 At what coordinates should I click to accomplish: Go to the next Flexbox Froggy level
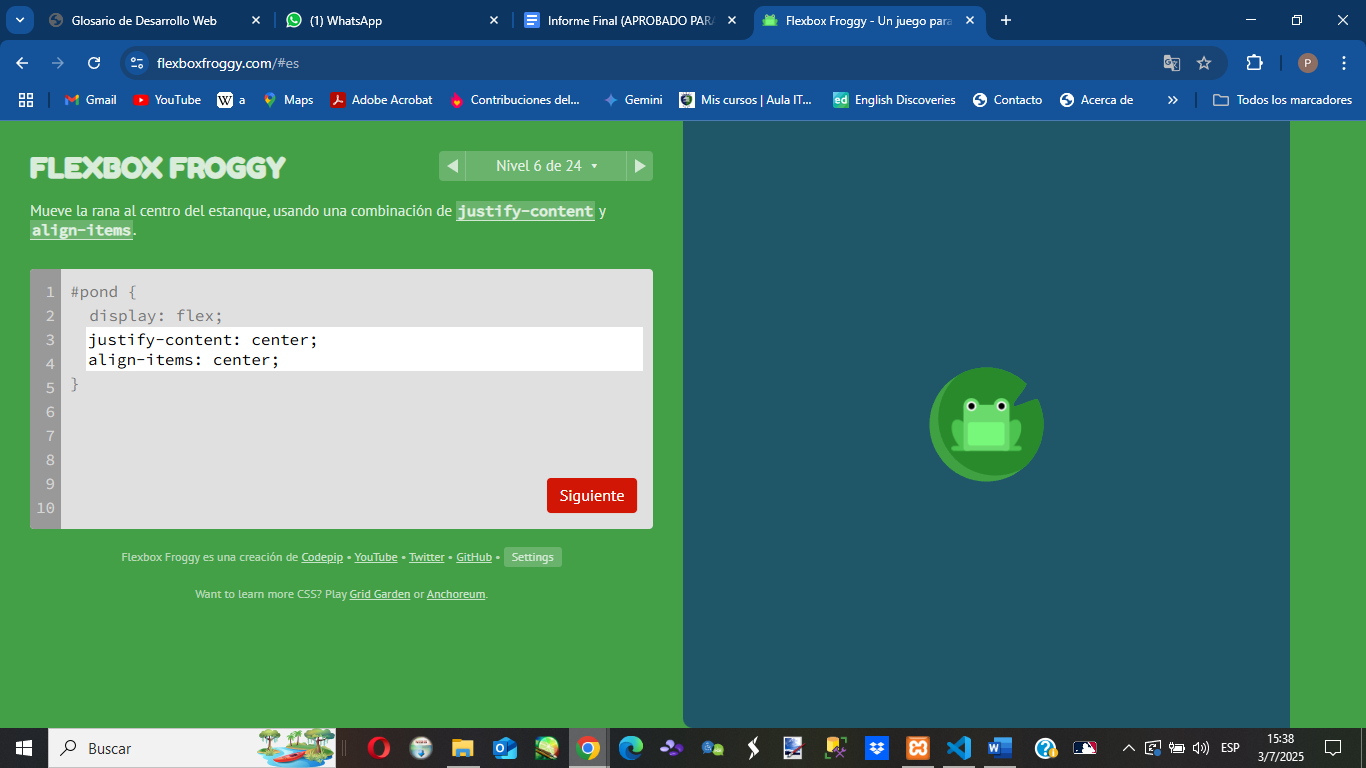[x=640, y=166]
